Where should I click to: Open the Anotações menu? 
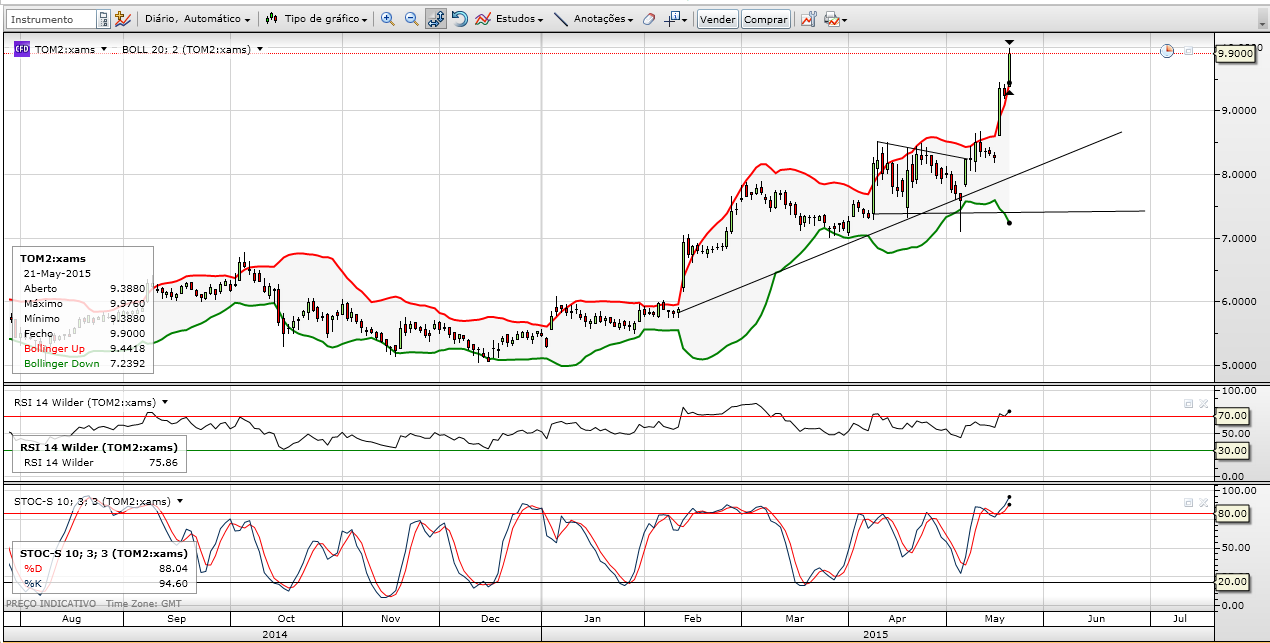pyautogui.click(x=603, y=19)
